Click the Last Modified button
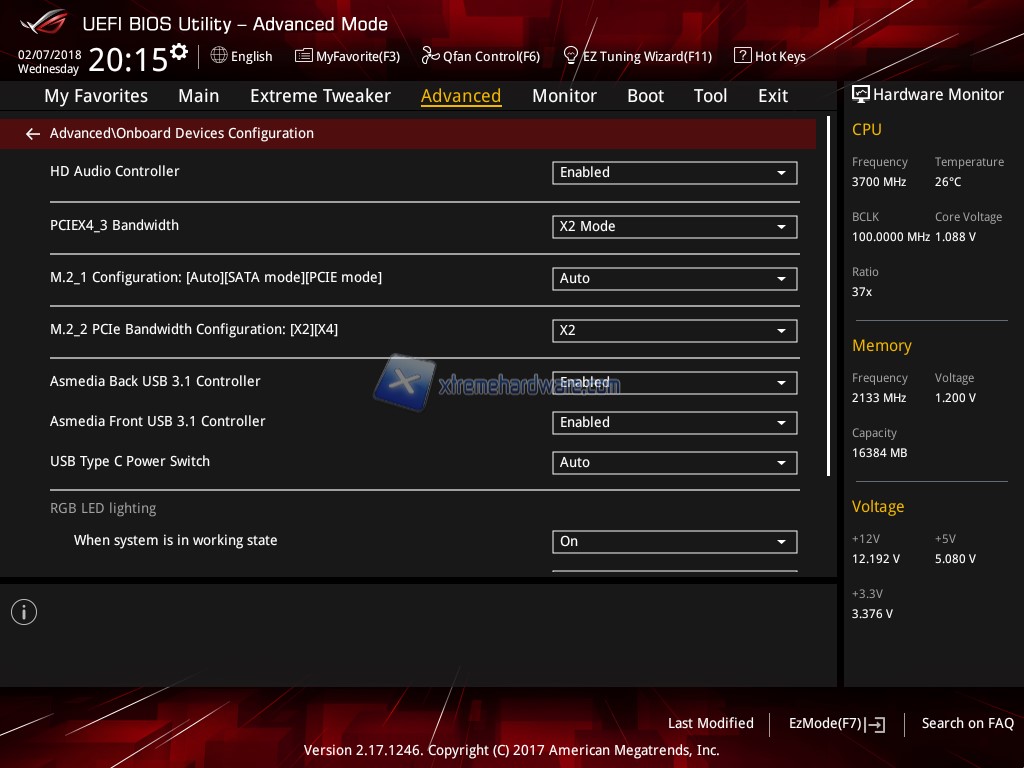Viewport: 1024px width, 768px height. (710, 723)
